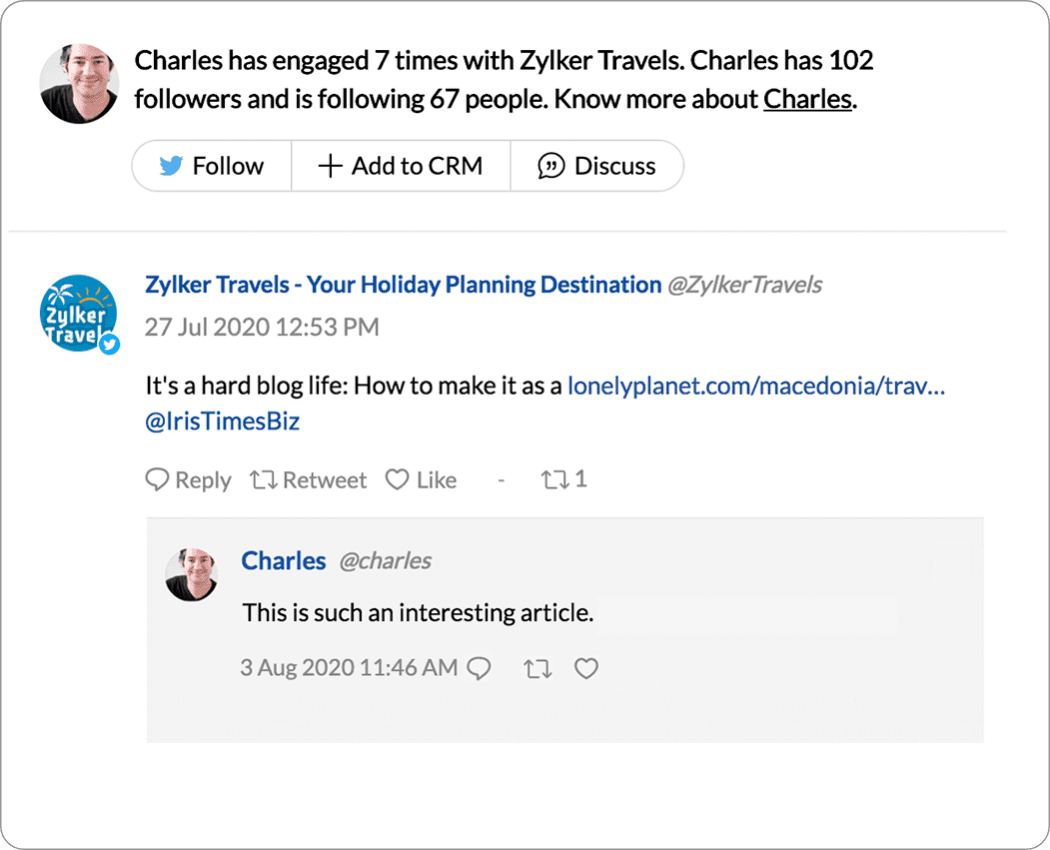Screen dimensions: 1050x850
Task: Click the @charles handle in reply
Action: point(385,561)
